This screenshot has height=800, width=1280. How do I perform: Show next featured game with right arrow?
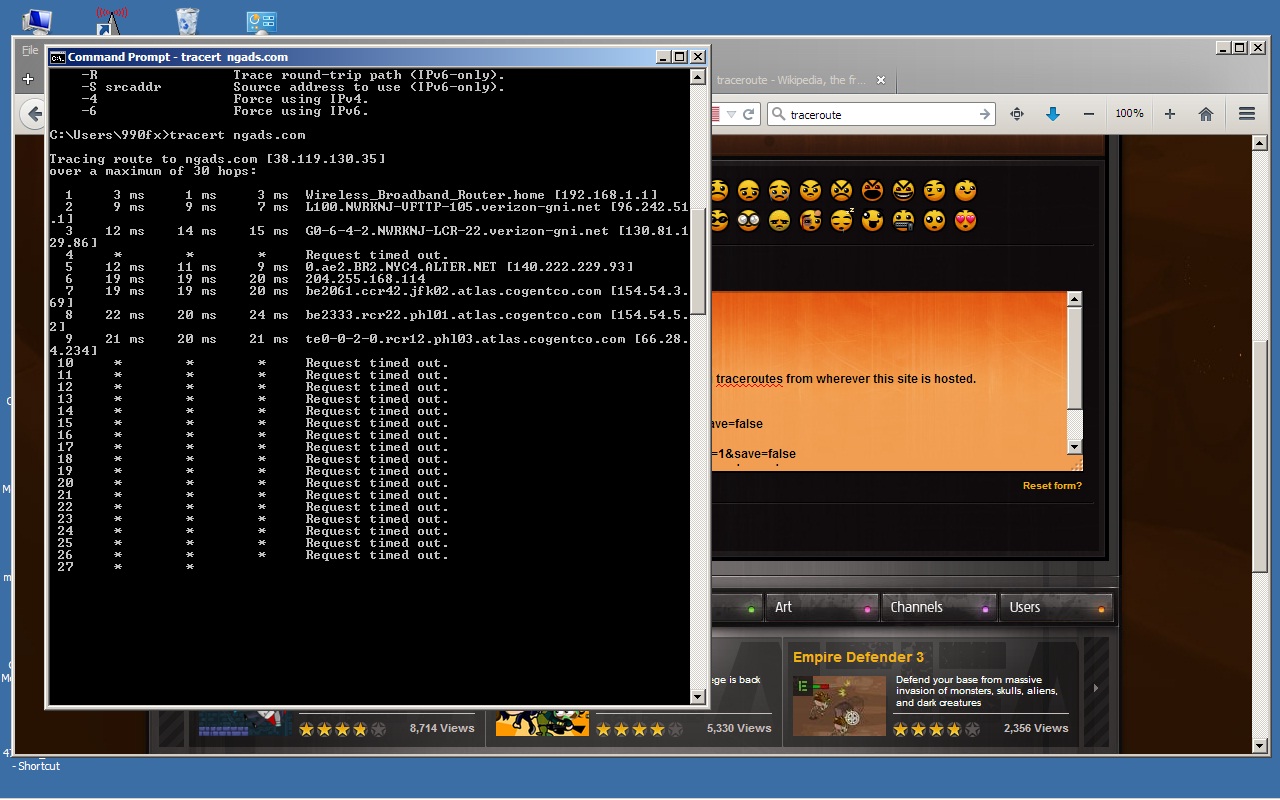click(x=1096, y=687)
